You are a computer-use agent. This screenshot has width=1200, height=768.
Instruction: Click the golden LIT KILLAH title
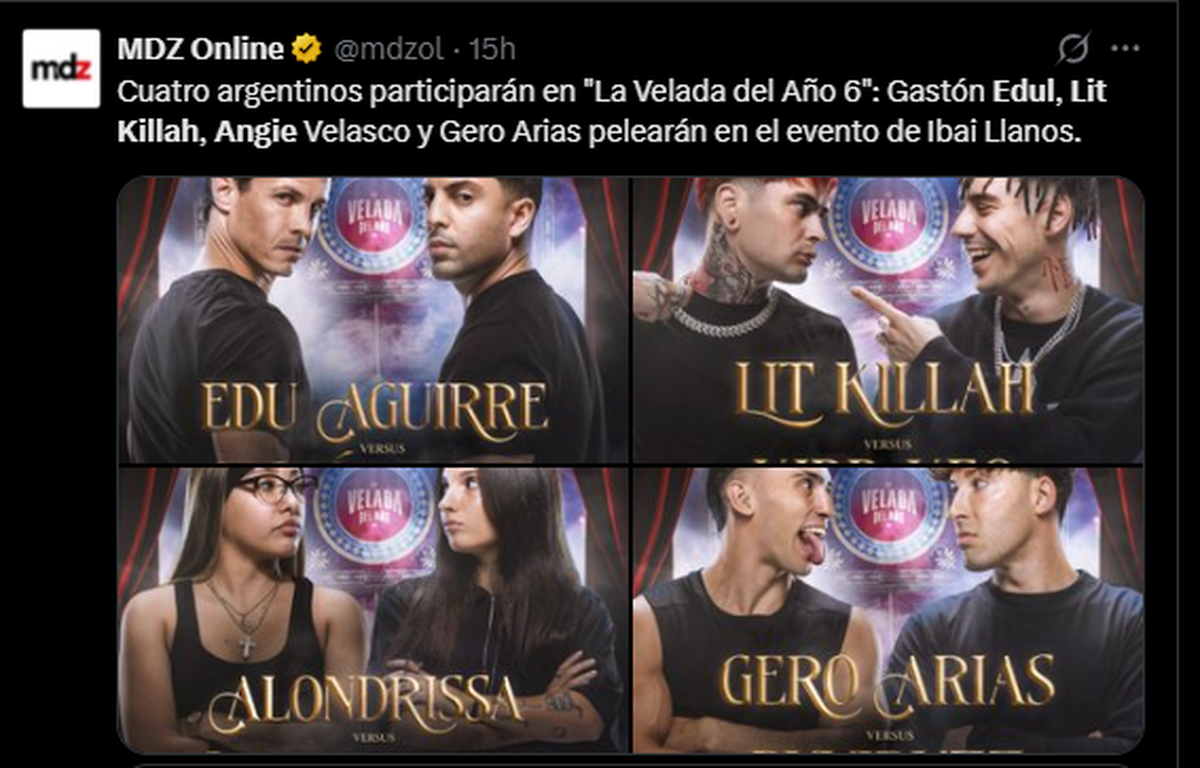pos(885,390)
